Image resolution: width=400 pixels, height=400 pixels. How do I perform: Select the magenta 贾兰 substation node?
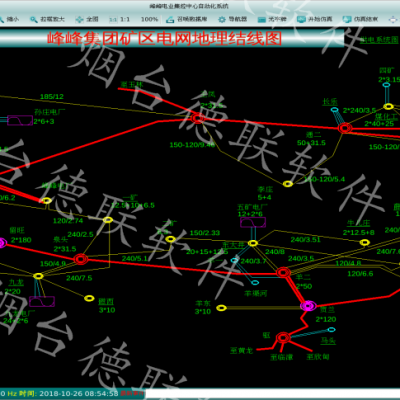[x=308, y=306]
